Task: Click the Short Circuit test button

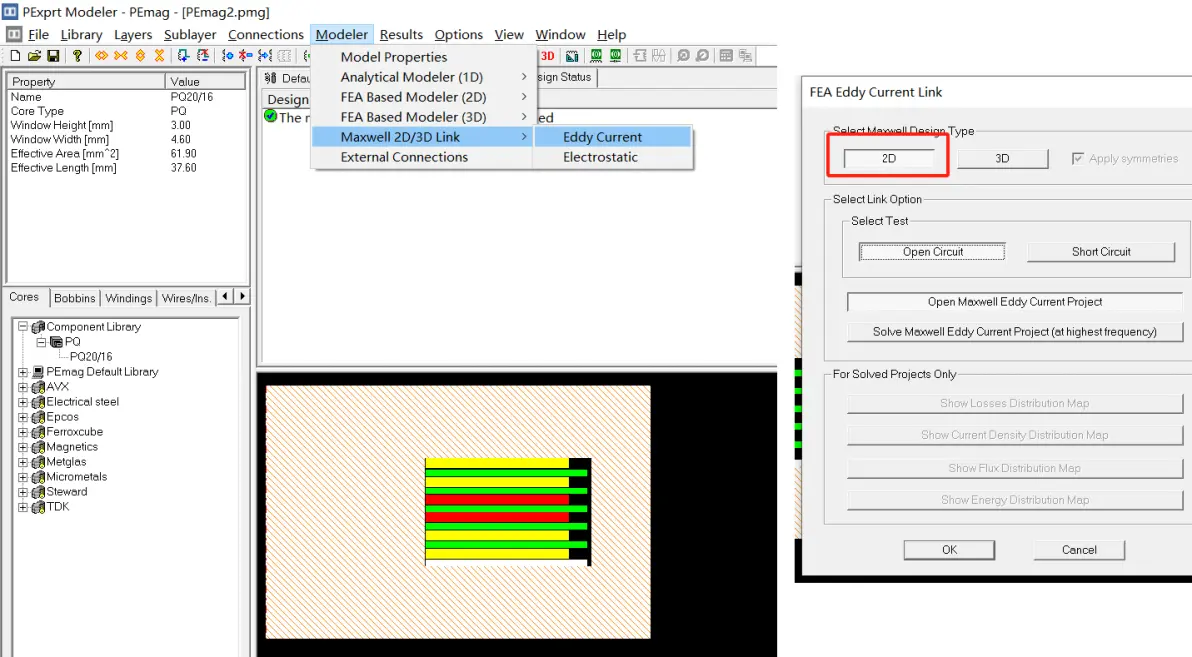Action: click(x=1101, y=252)
